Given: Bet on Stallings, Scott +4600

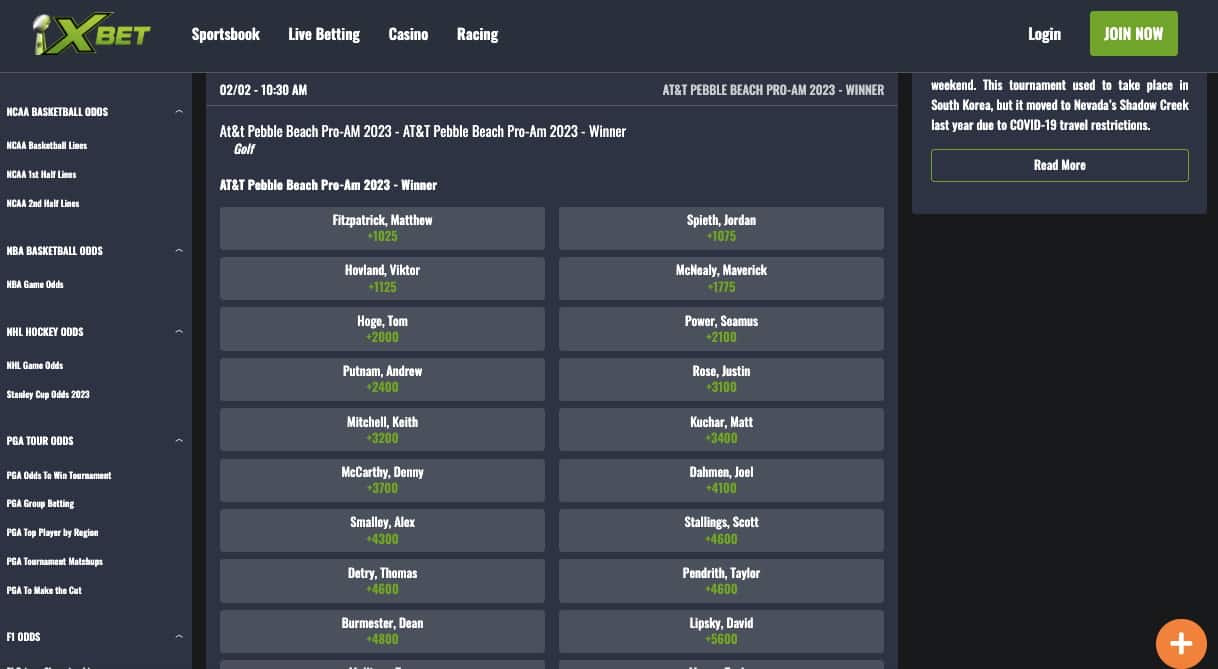Looking at the screenshot, I should (721, 530).
